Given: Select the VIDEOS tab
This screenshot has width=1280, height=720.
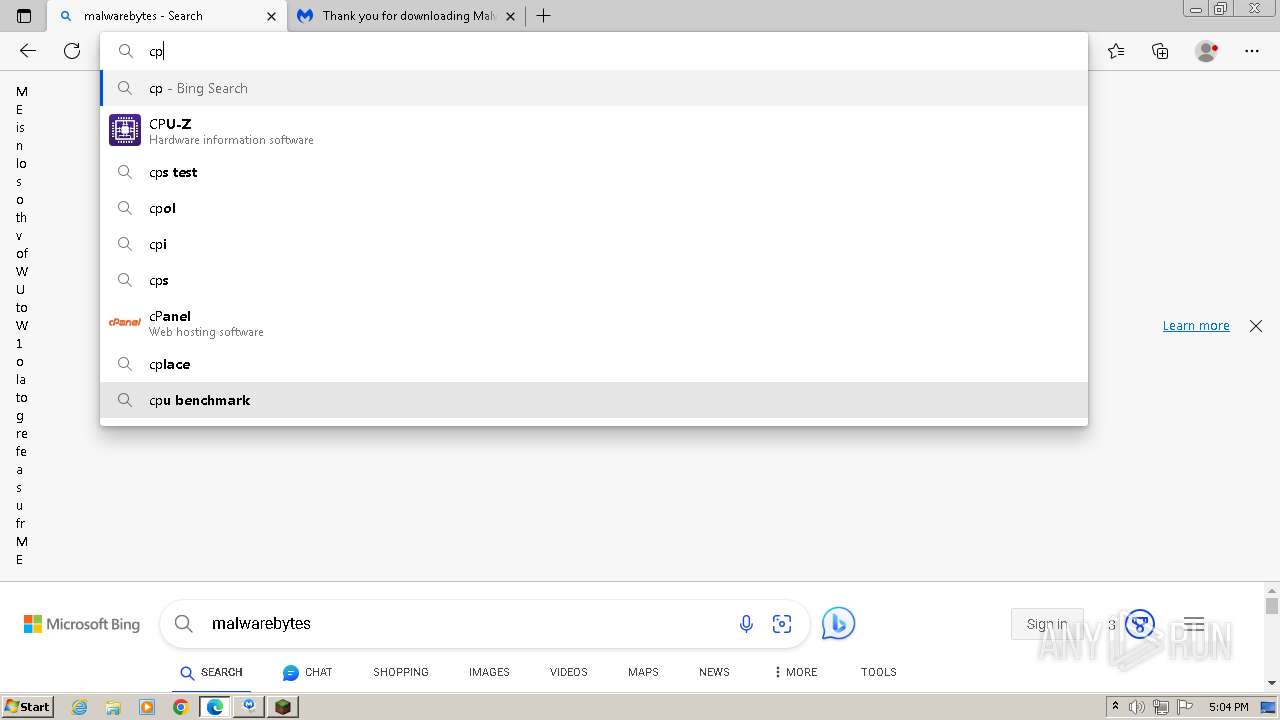Looking at the screenshot, I should coord(569,672).
